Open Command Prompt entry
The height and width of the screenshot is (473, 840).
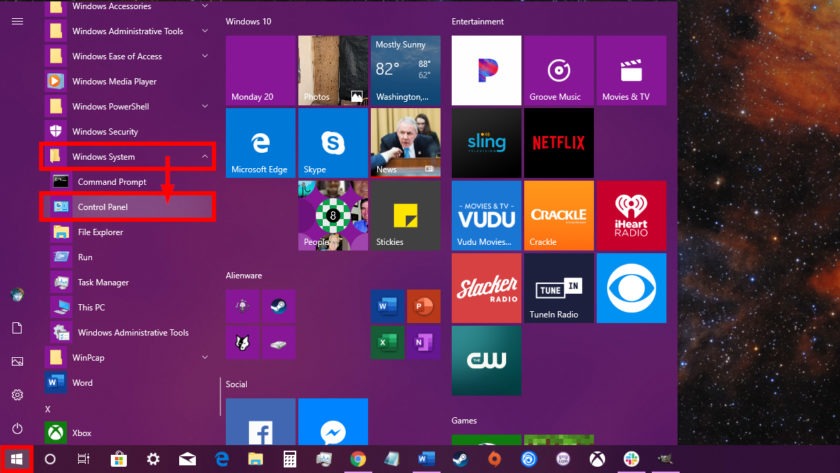pos(127,182)
